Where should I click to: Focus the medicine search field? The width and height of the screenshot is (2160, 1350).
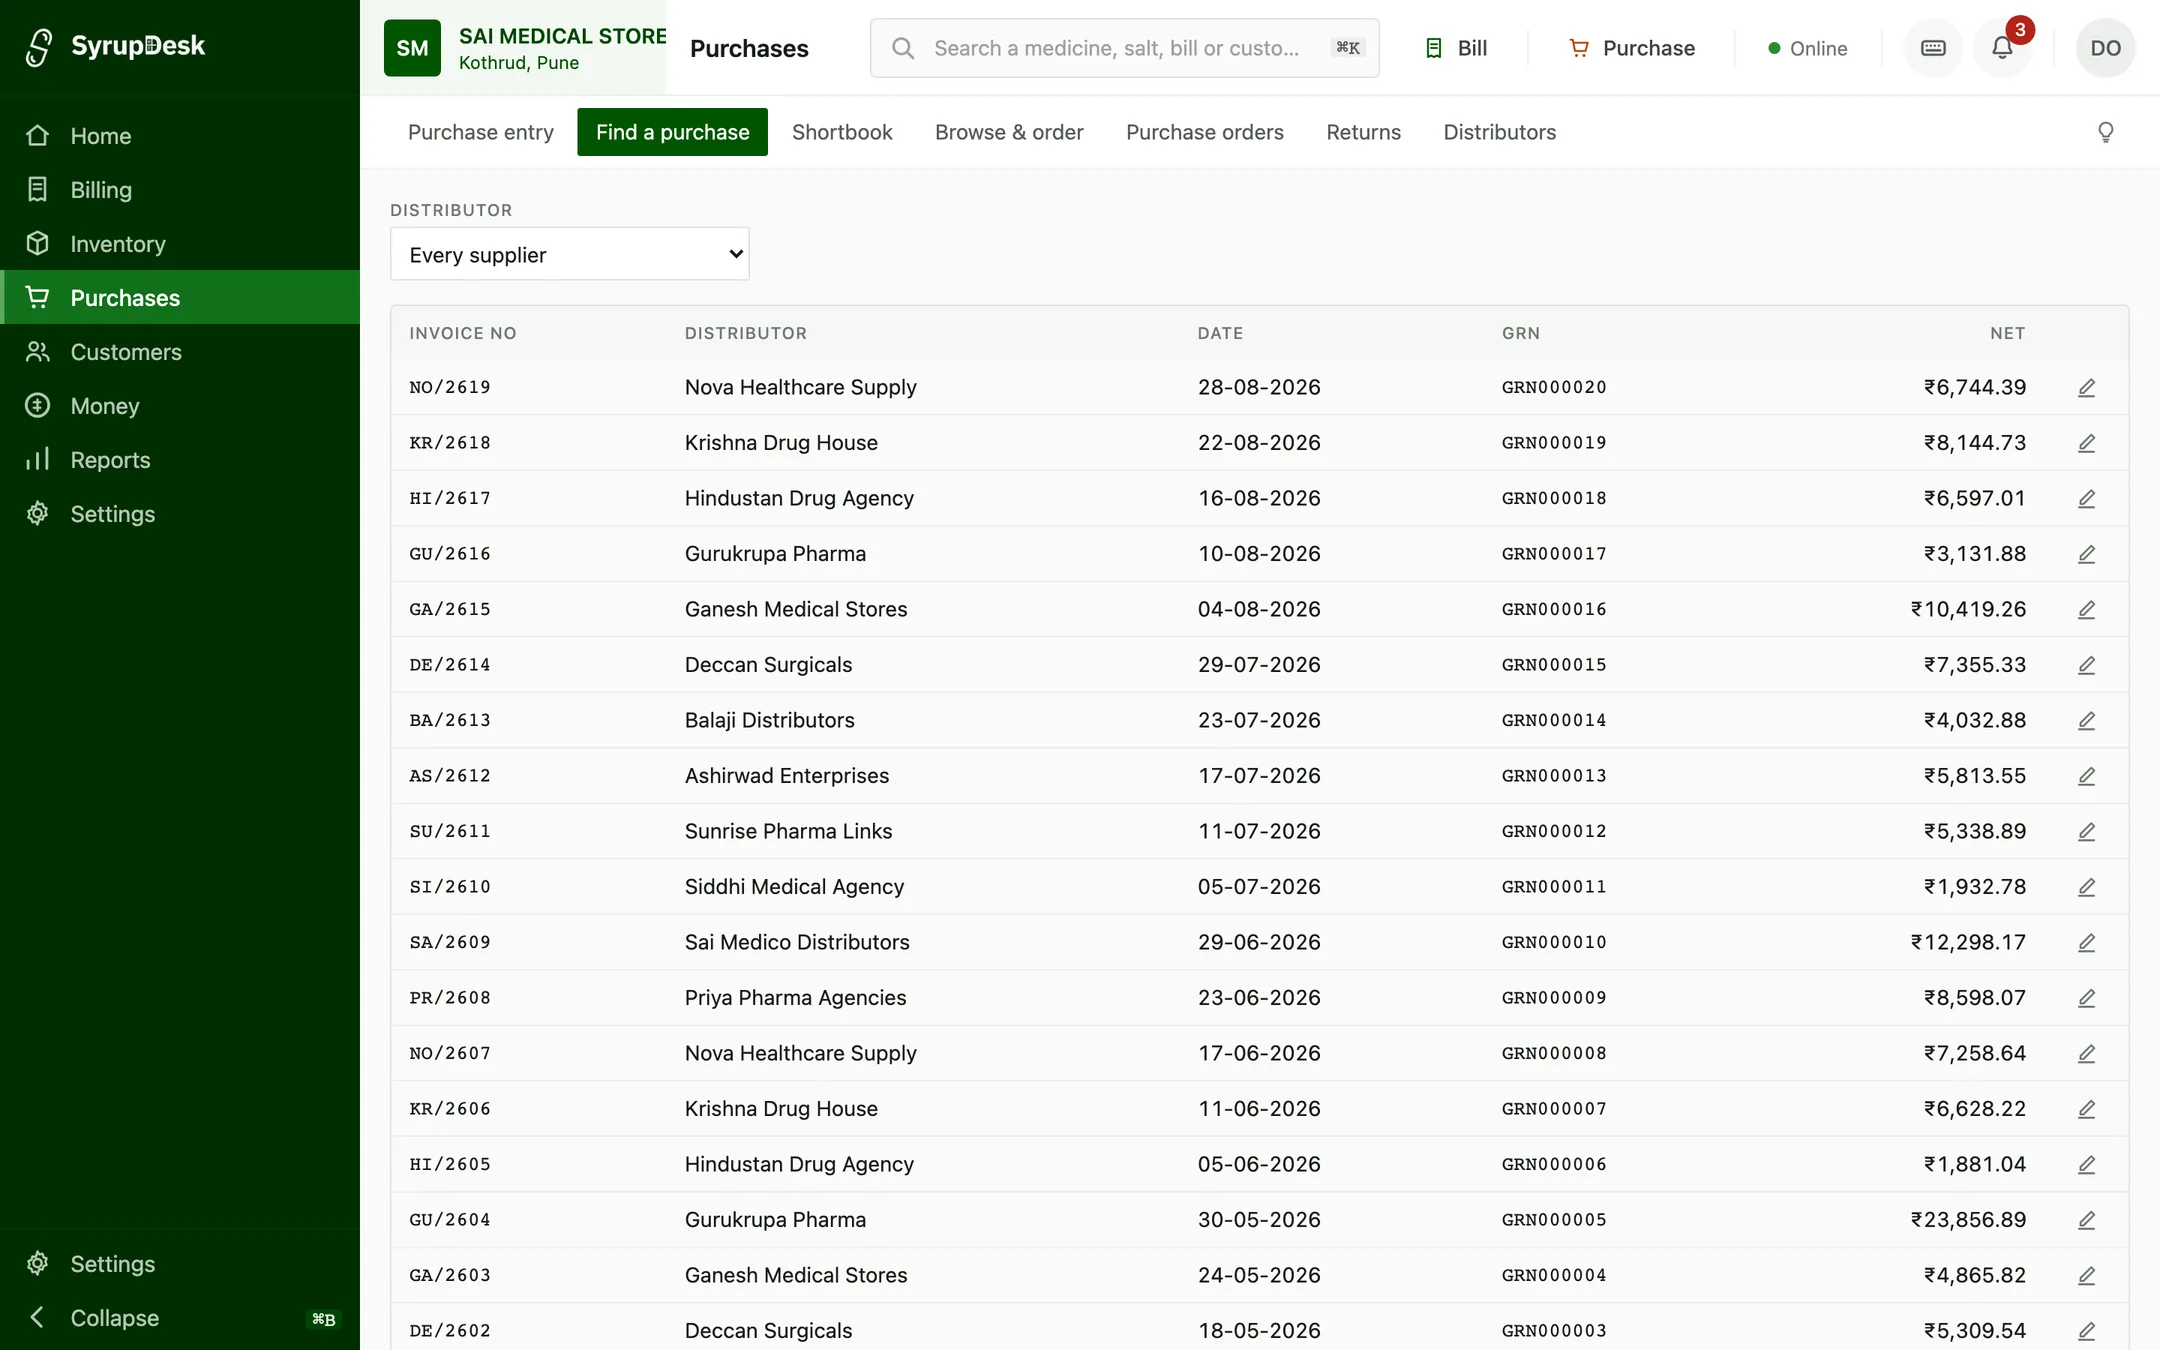pyautogui.click(x=1124, y=48)
